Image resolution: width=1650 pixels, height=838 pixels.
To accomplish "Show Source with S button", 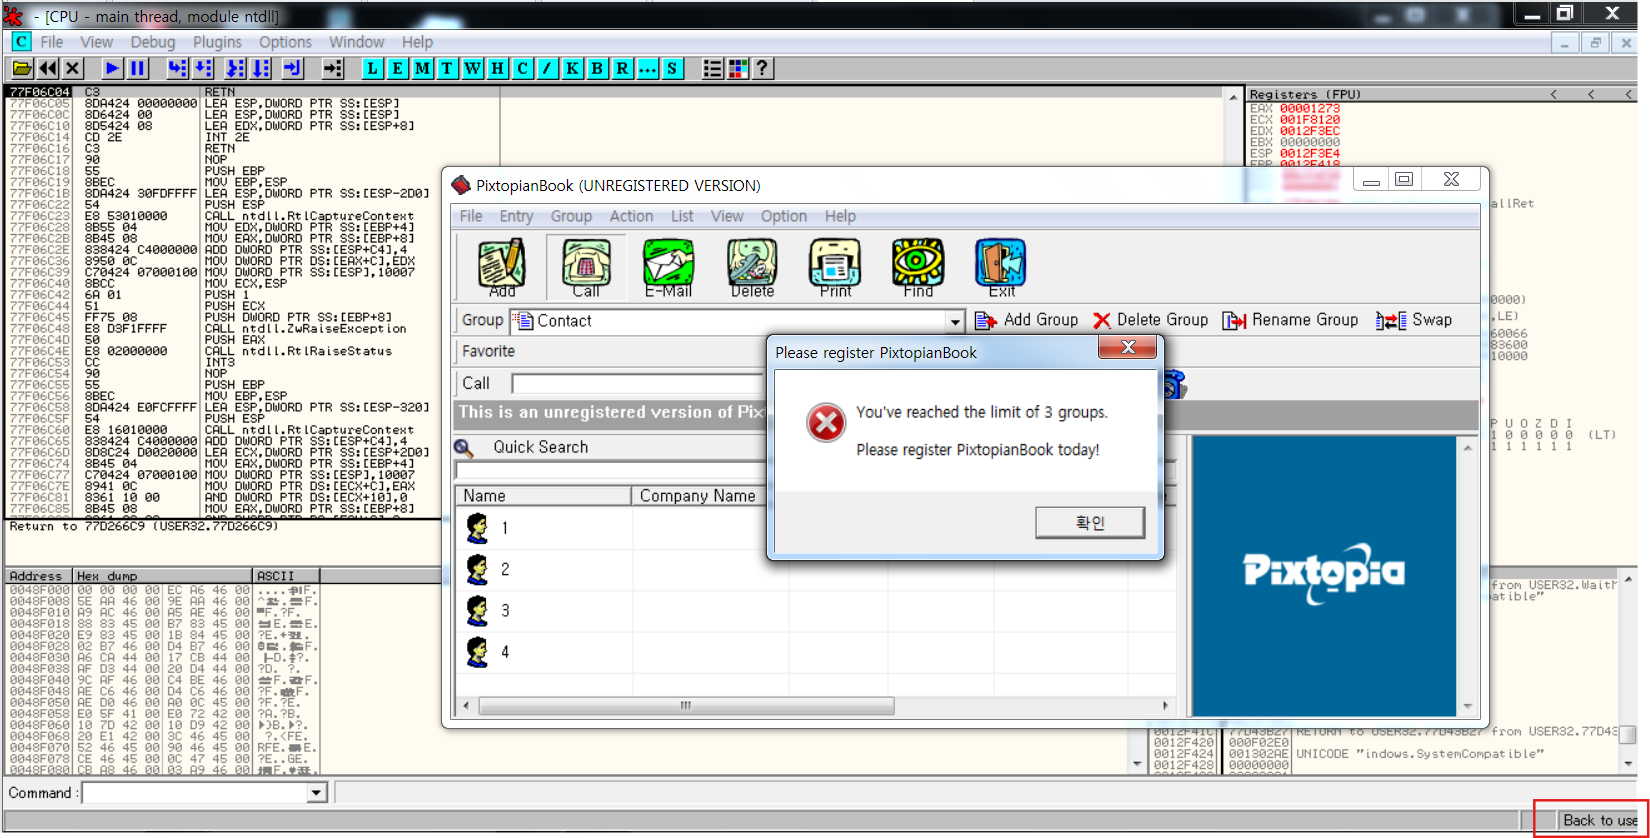I will 672,68.
